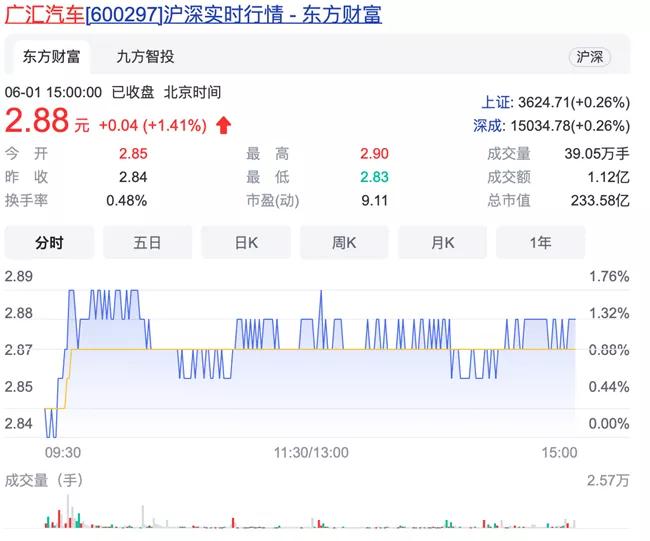Click the 1.76% percentage axis label

(609, 276)
